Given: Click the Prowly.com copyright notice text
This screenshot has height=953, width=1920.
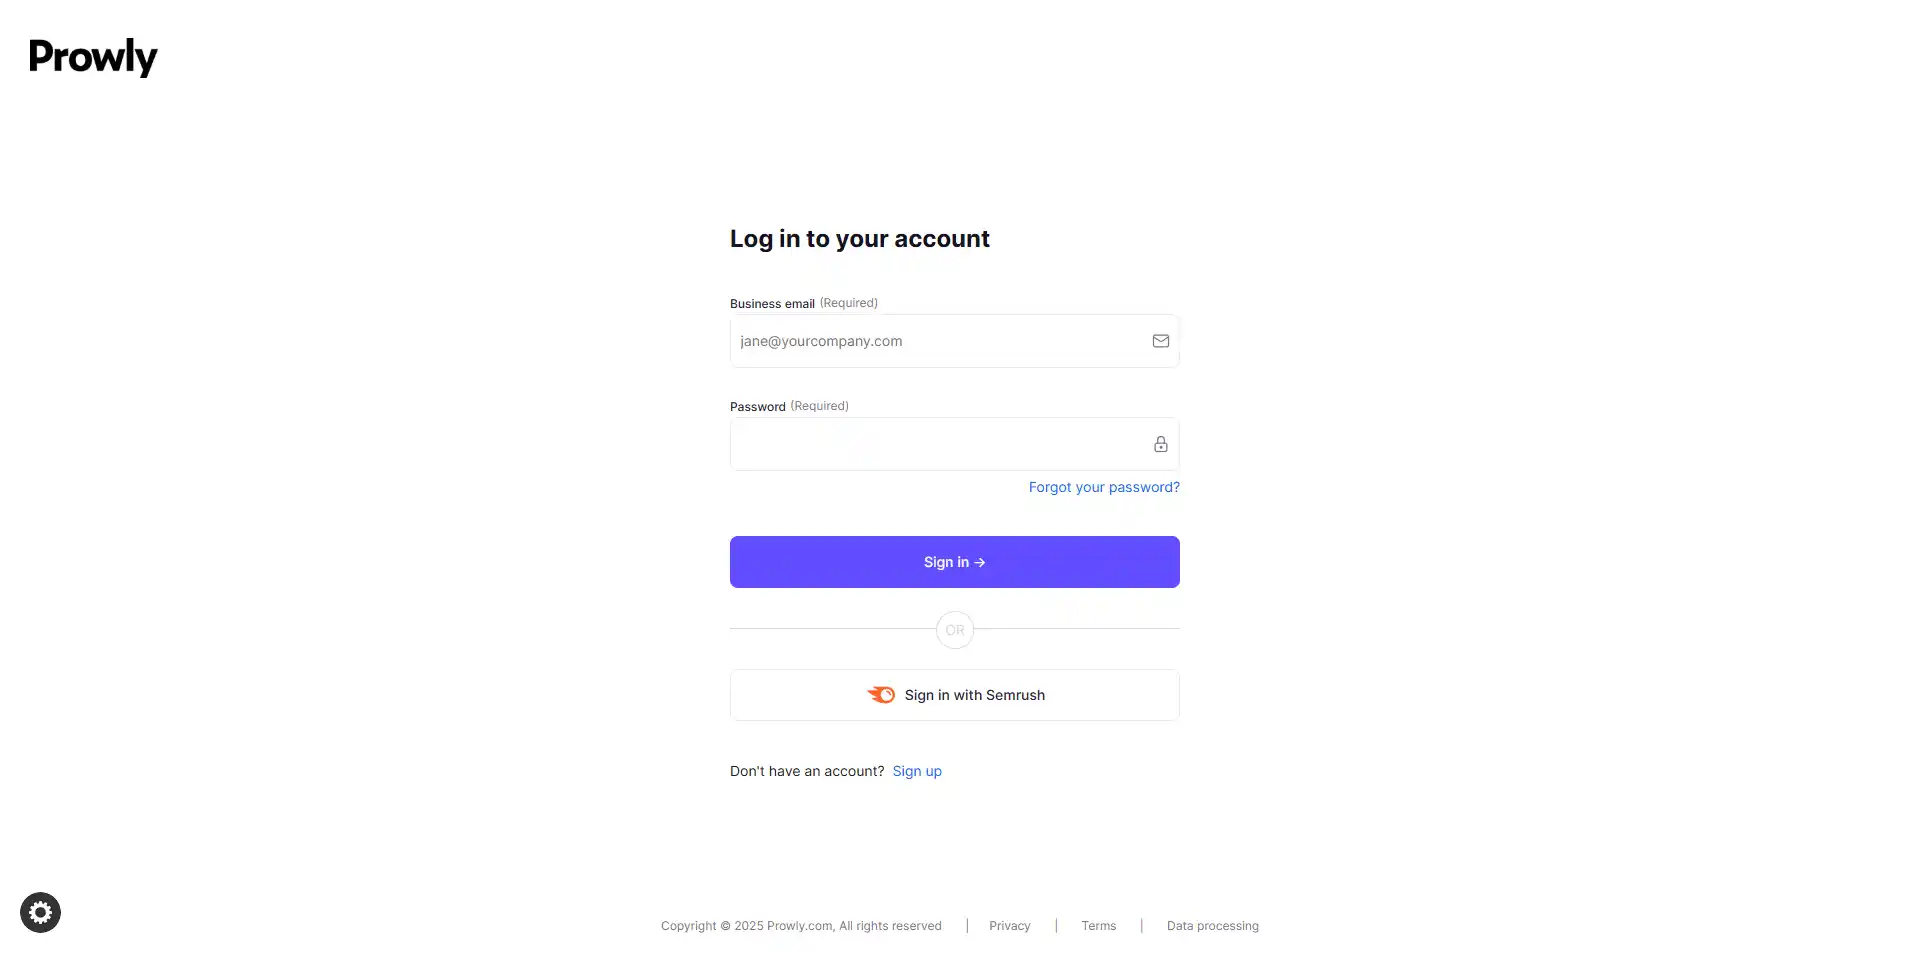Looking at the screenshot, I should click(x=801, y=926).
